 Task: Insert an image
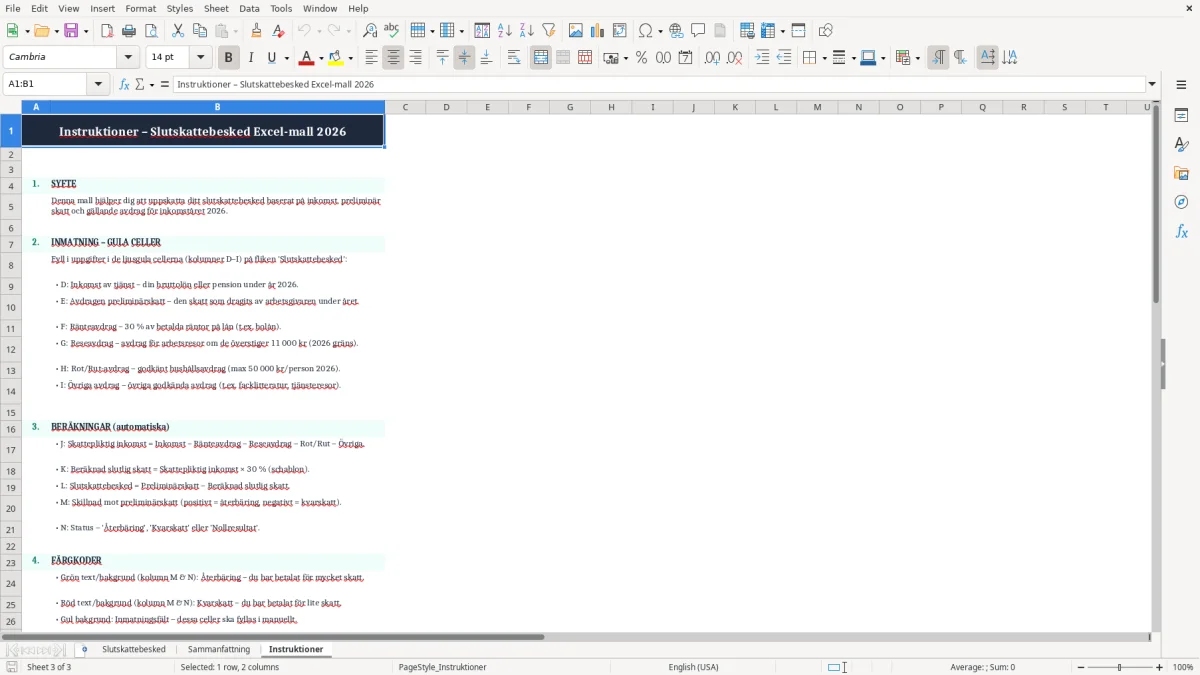pos(576,31)
